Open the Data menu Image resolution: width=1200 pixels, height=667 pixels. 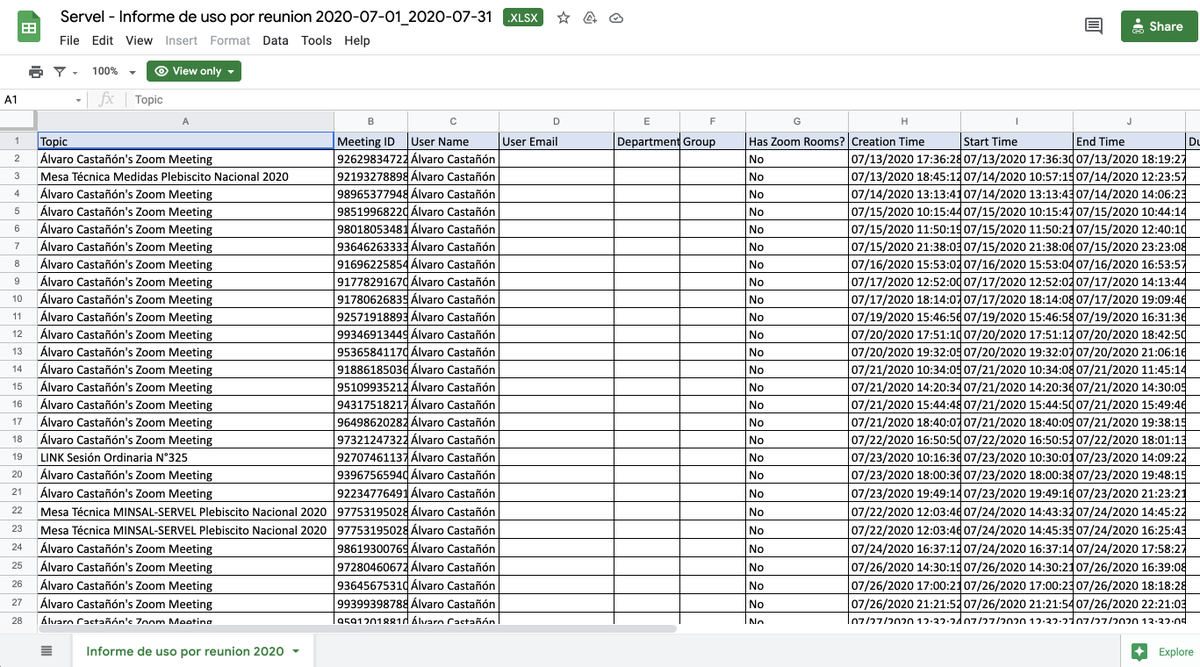click(276, 41)
